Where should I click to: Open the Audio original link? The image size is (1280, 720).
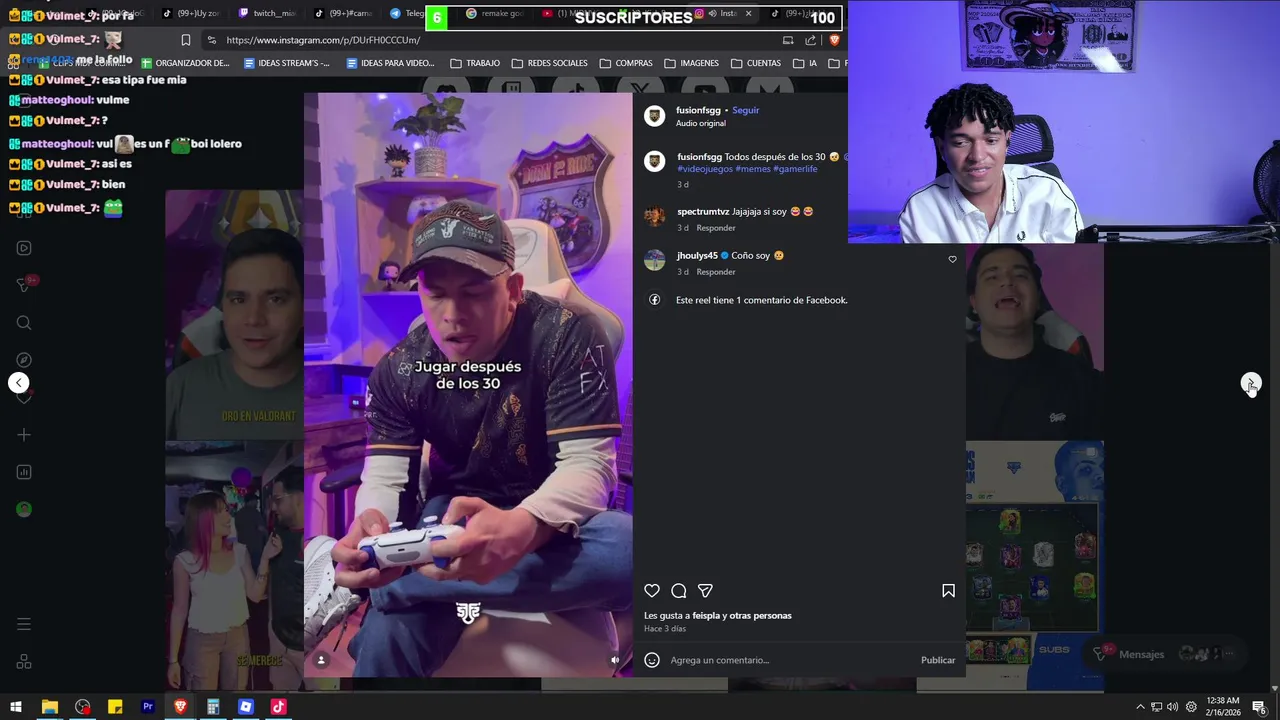(700, 123)
